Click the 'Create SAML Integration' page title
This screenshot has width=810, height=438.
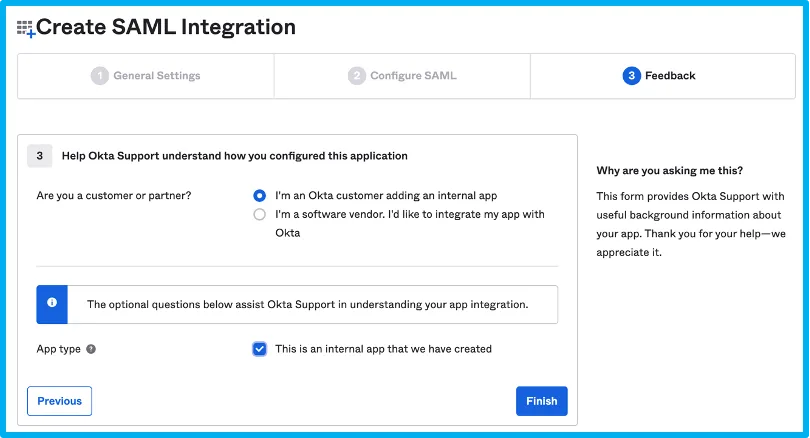[x=166, y=27]
